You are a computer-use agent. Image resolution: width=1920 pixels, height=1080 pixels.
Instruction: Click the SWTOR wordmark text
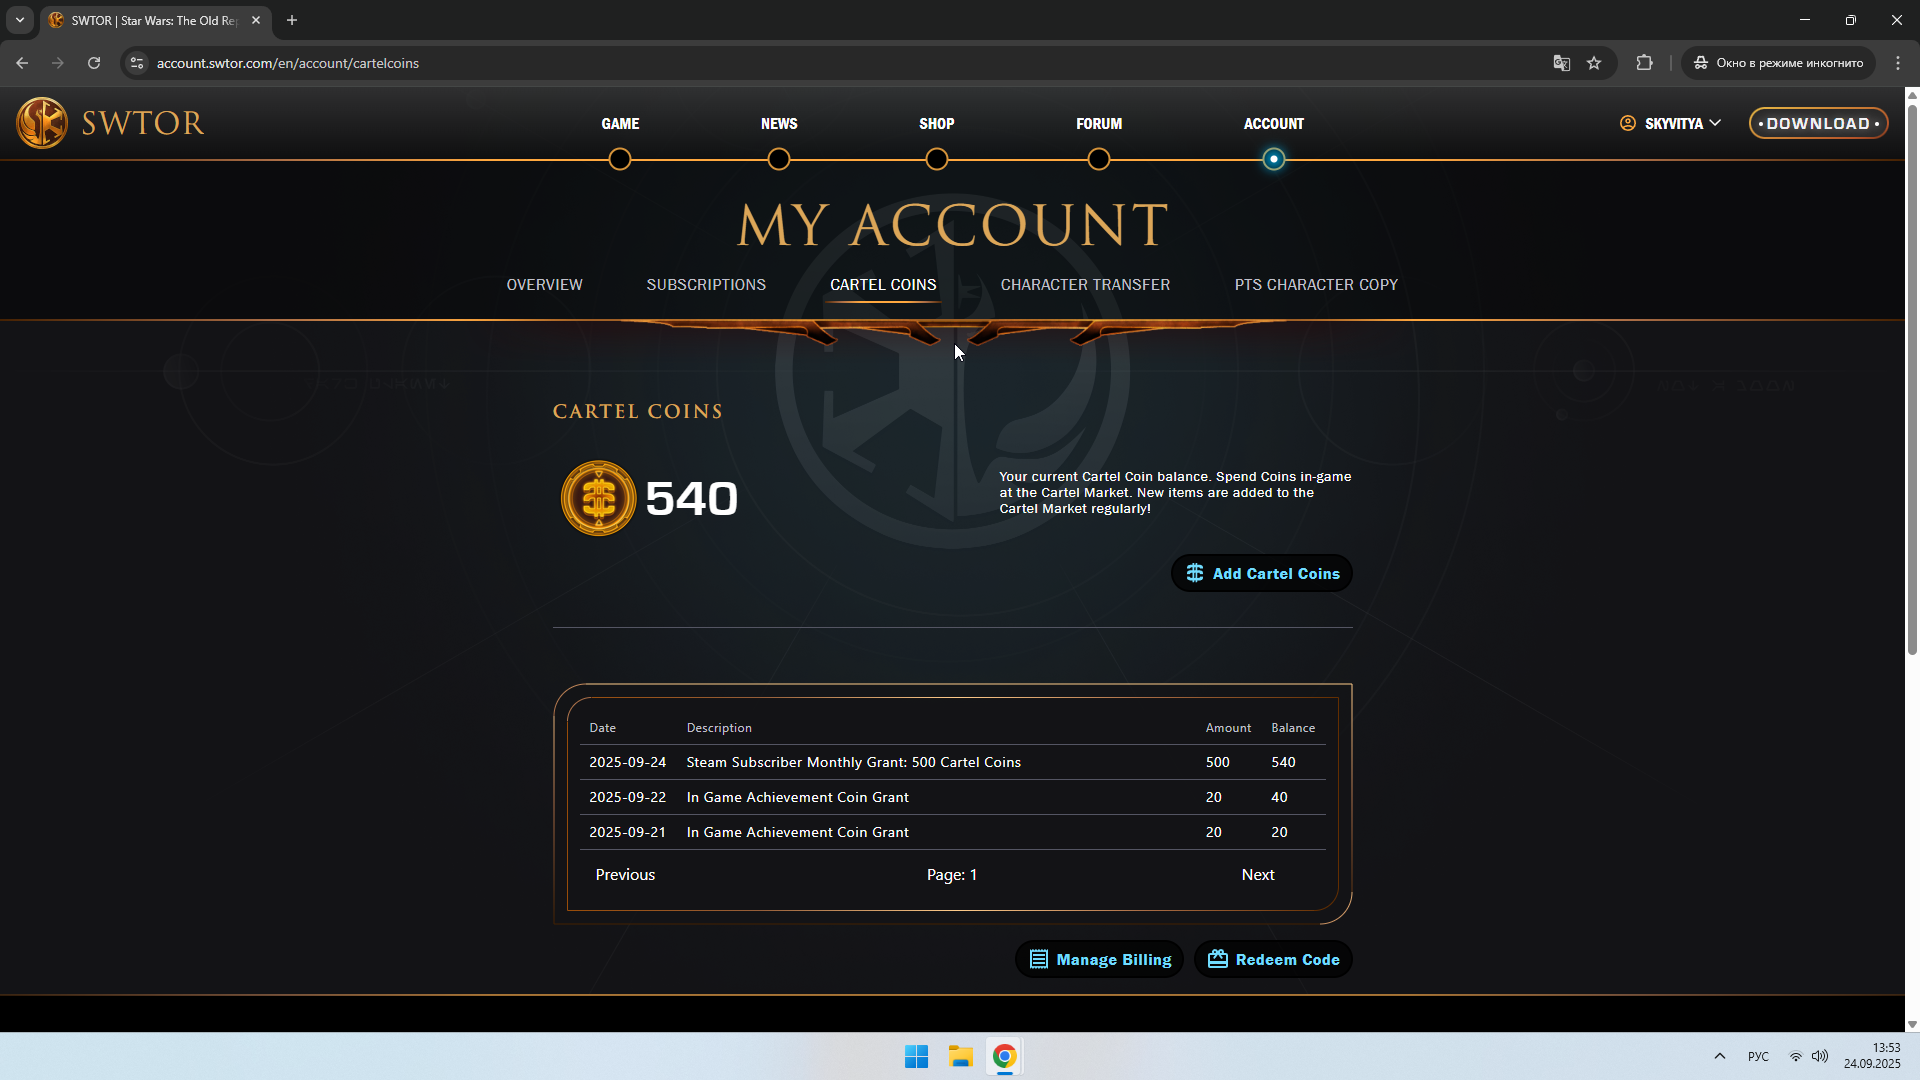143,123
